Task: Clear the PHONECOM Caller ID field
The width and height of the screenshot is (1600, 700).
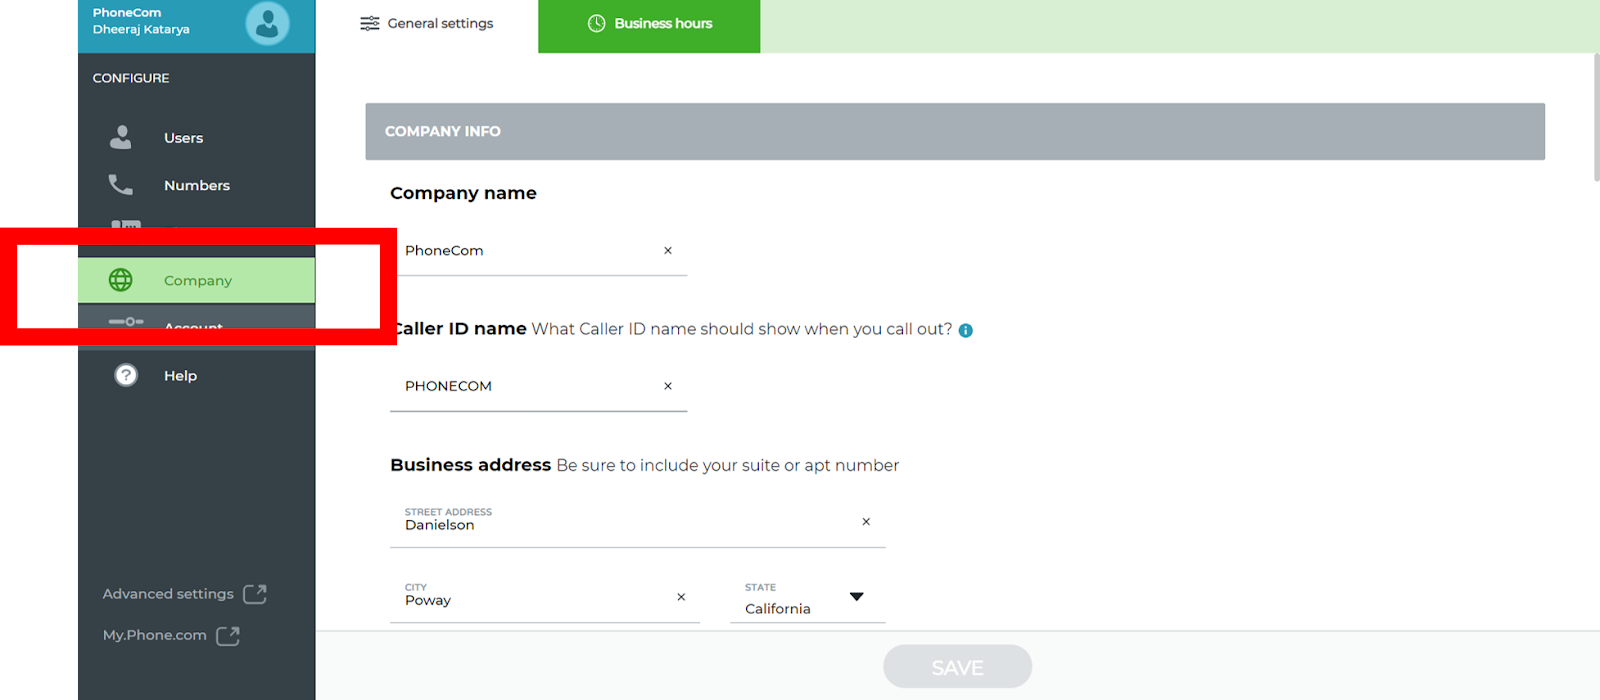Action: [x=668, y=386]
